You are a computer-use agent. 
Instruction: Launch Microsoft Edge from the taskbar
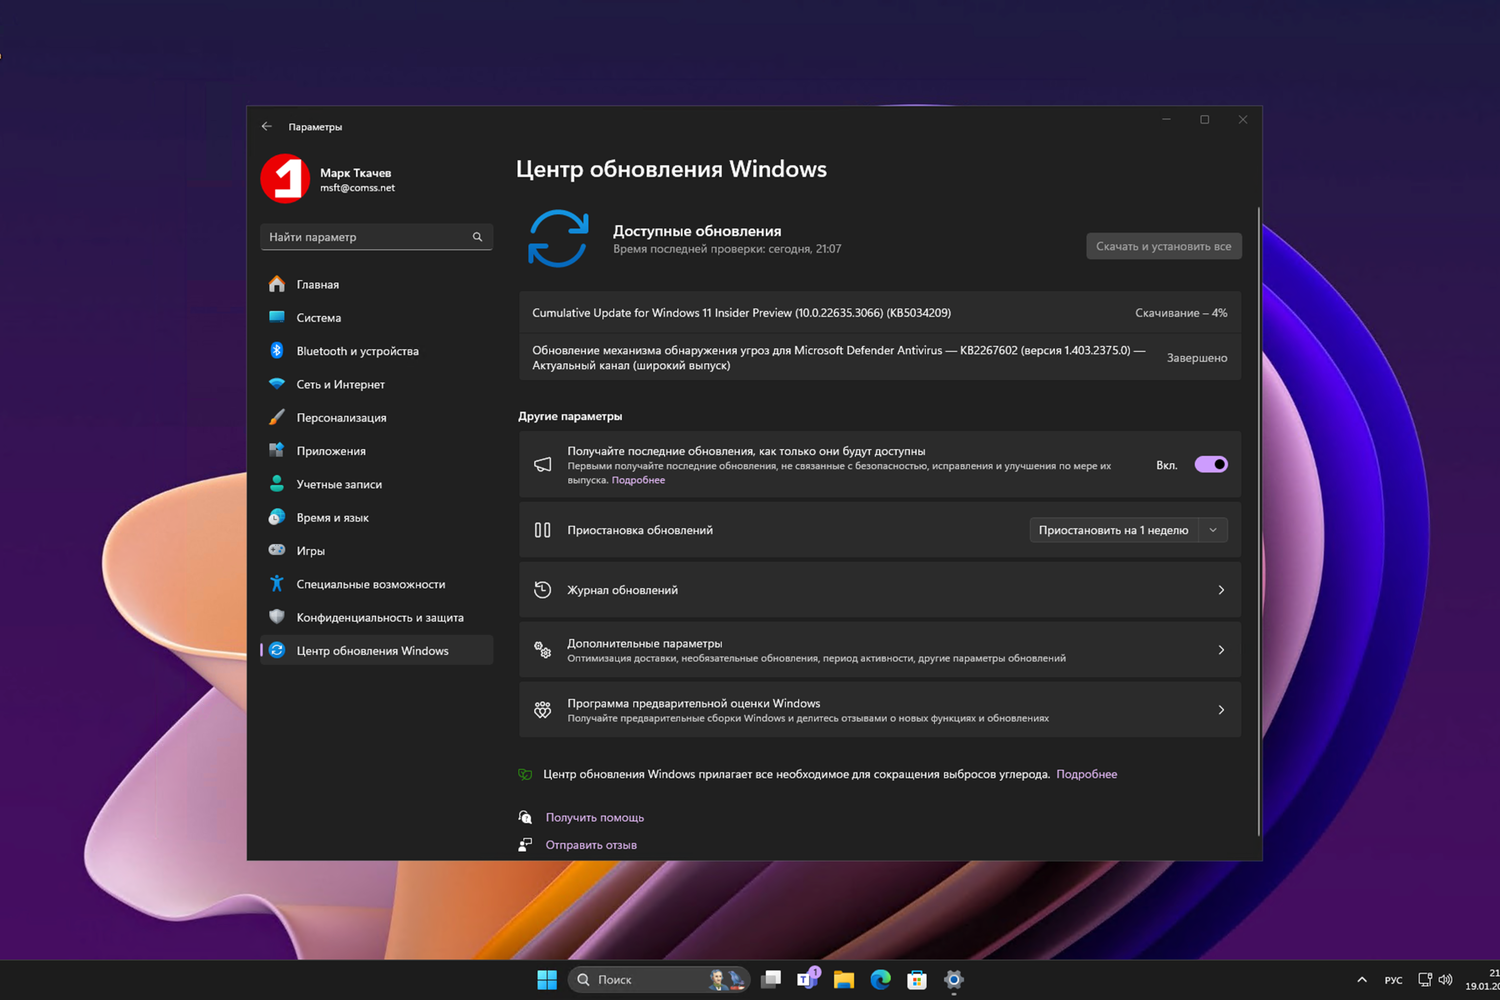click(880, 980)
